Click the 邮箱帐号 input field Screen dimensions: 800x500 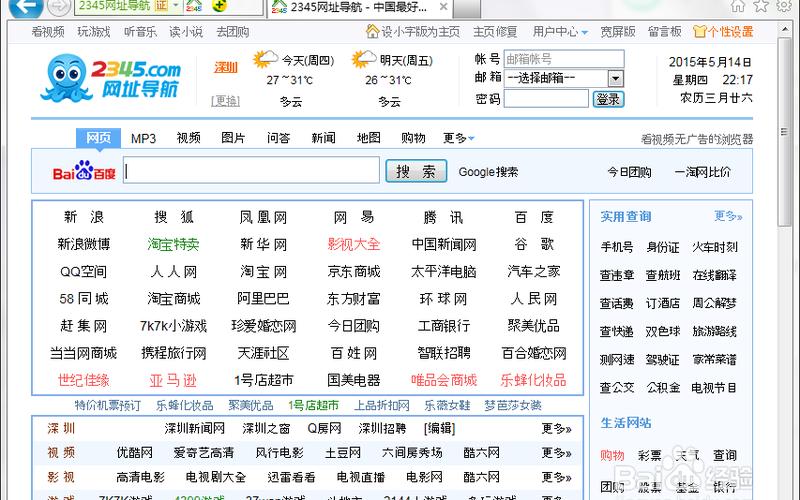(x=564, y=59)
